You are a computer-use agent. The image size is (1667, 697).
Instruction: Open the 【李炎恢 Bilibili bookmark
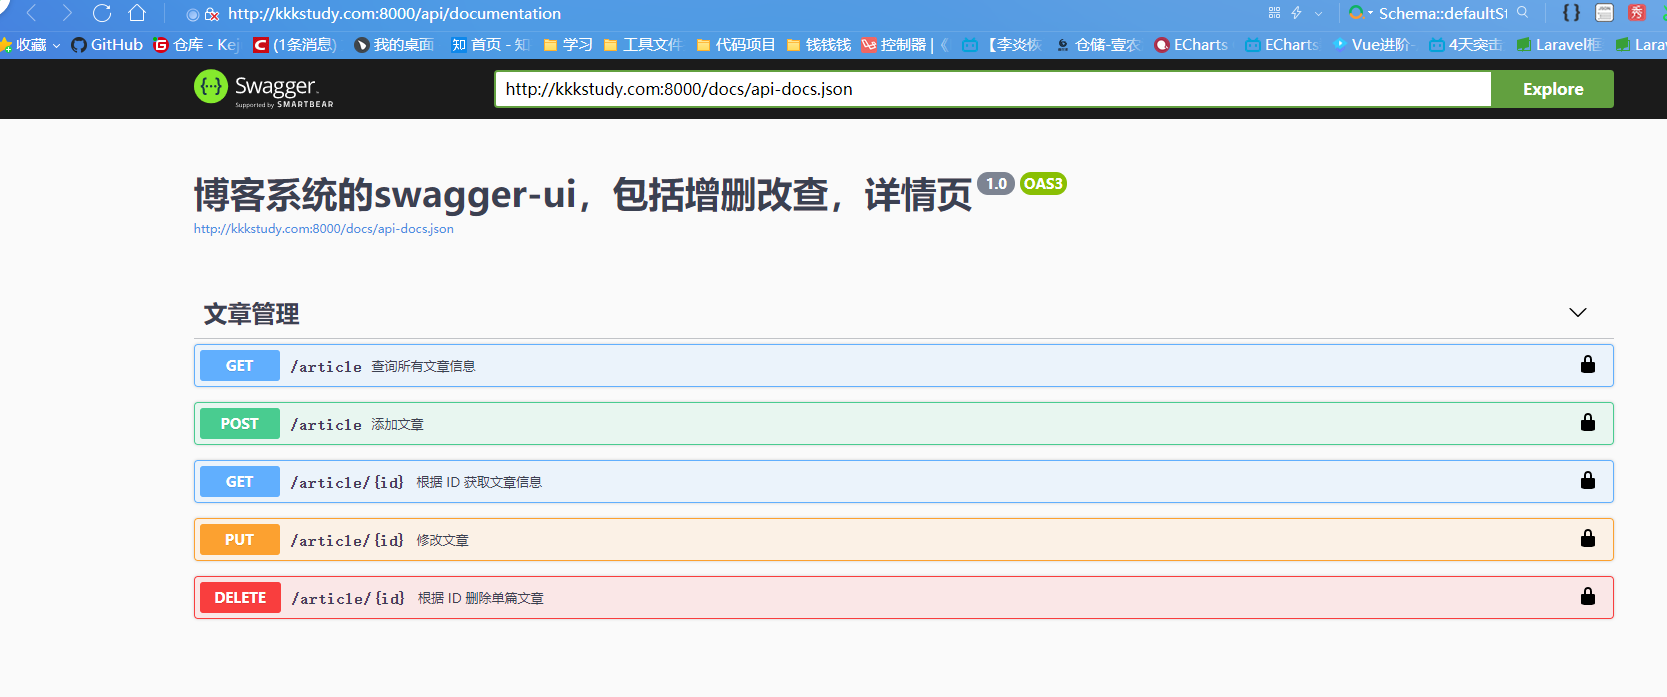tap(1002, 45)
